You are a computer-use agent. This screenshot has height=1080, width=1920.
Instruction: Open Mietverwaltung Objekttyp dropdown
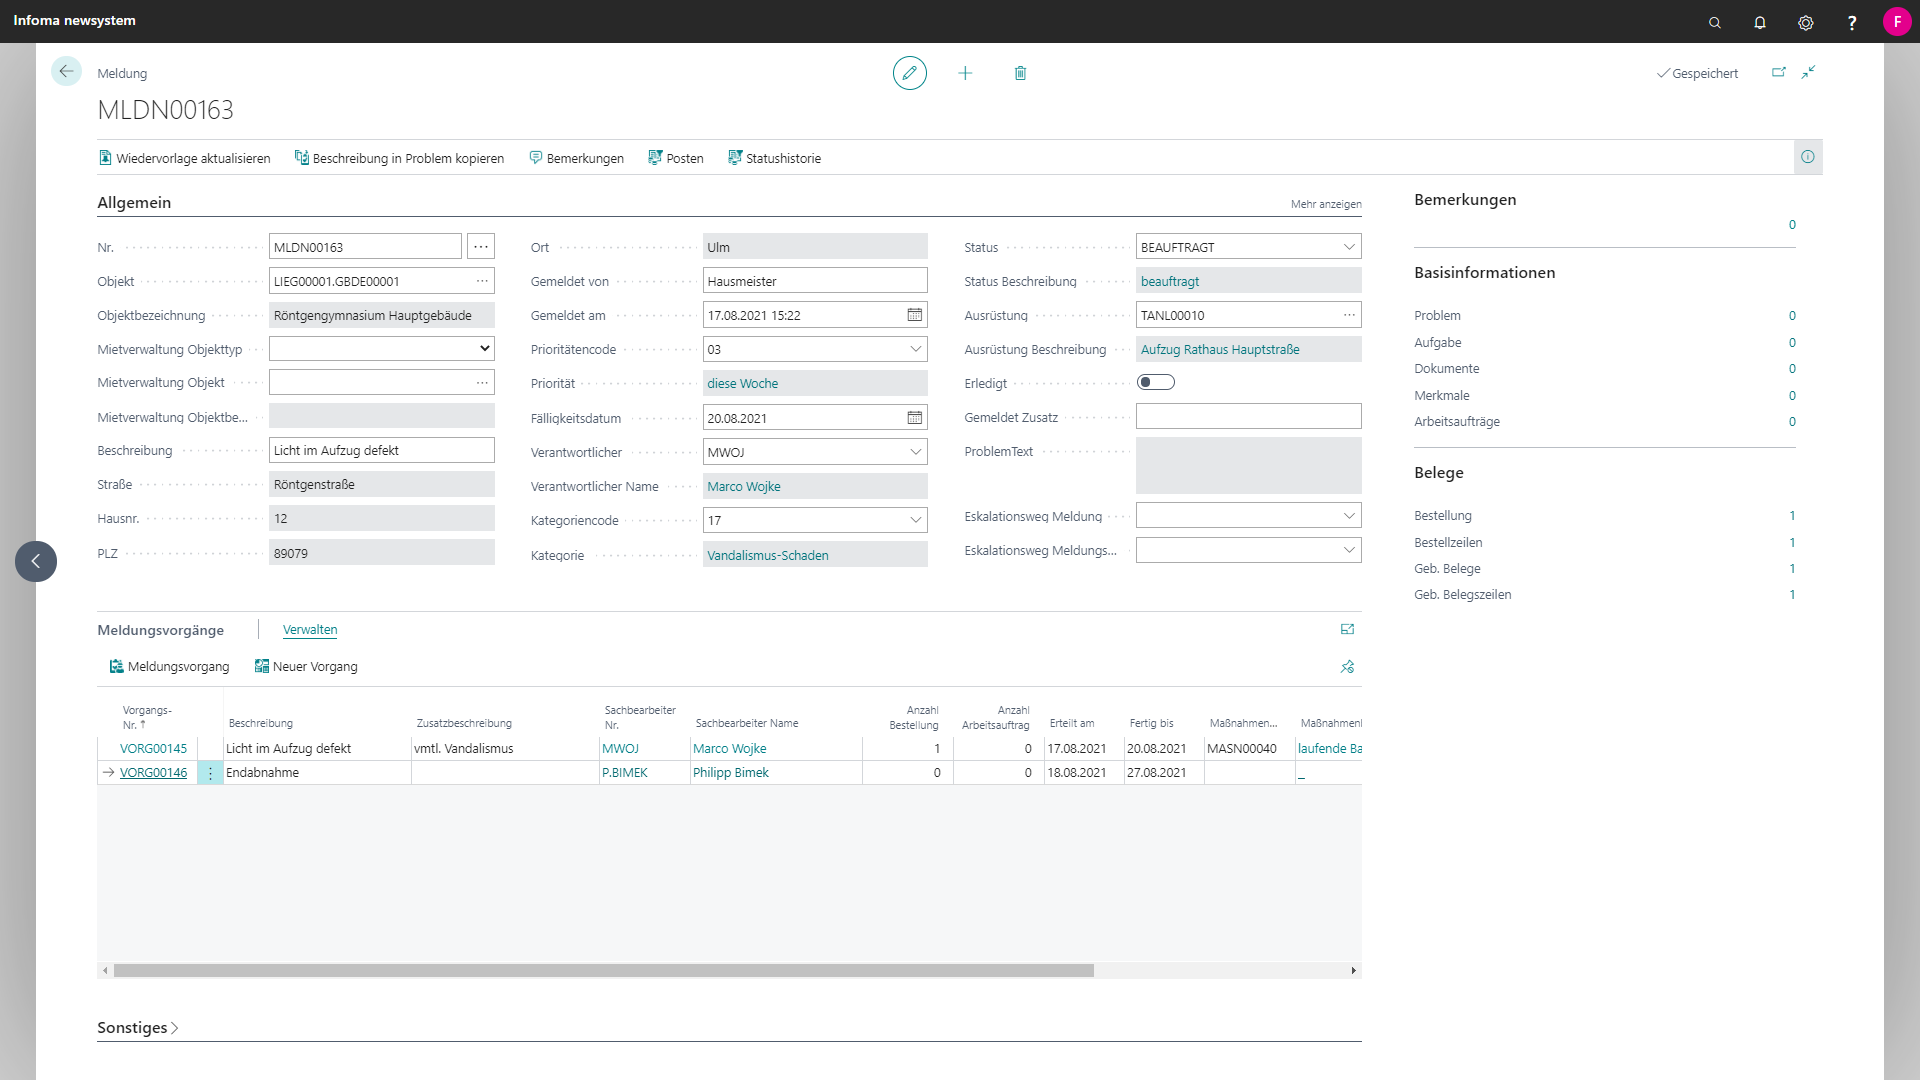tap(484, 348)
